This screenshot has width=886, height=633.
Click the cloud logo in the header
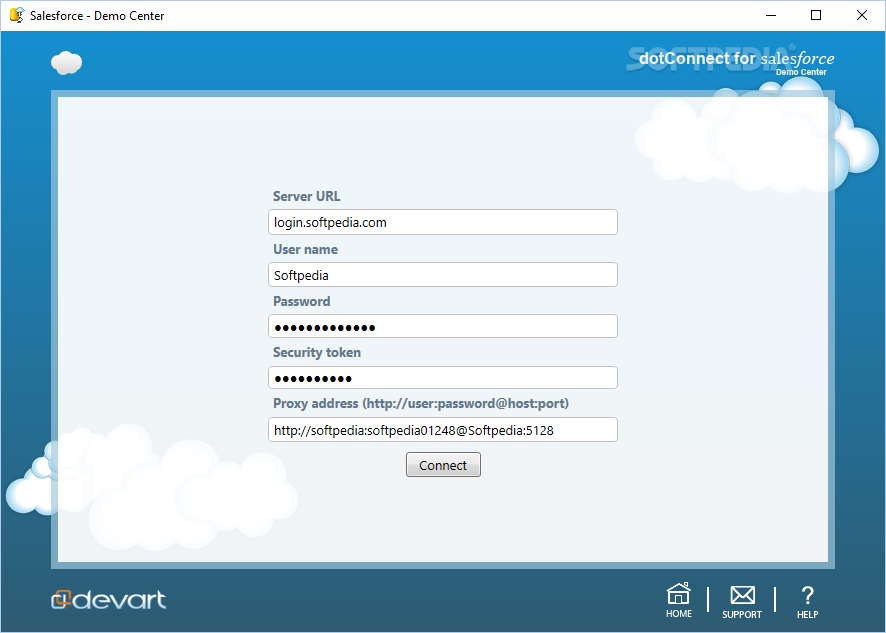(x=67, y=62)
